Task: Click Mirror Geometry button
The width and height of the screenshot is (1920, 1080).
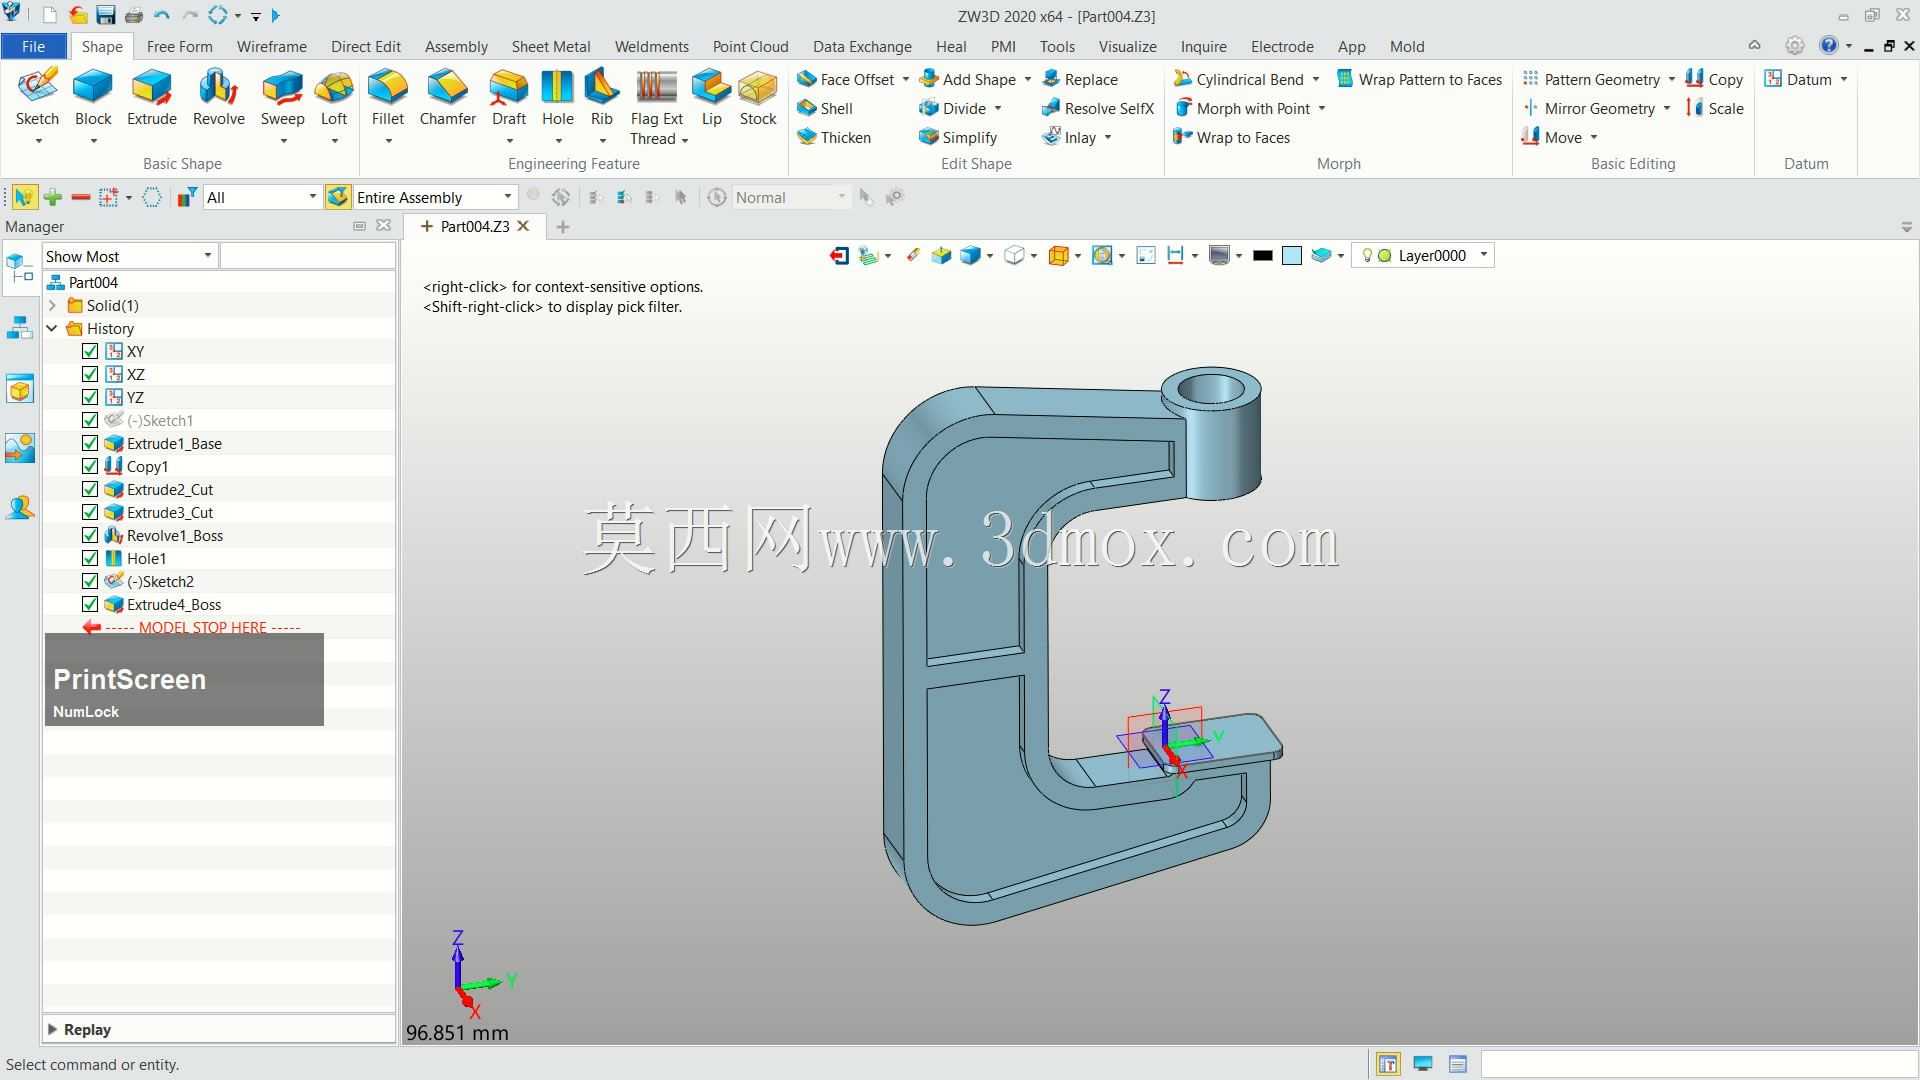Action: pos(1589,108)
